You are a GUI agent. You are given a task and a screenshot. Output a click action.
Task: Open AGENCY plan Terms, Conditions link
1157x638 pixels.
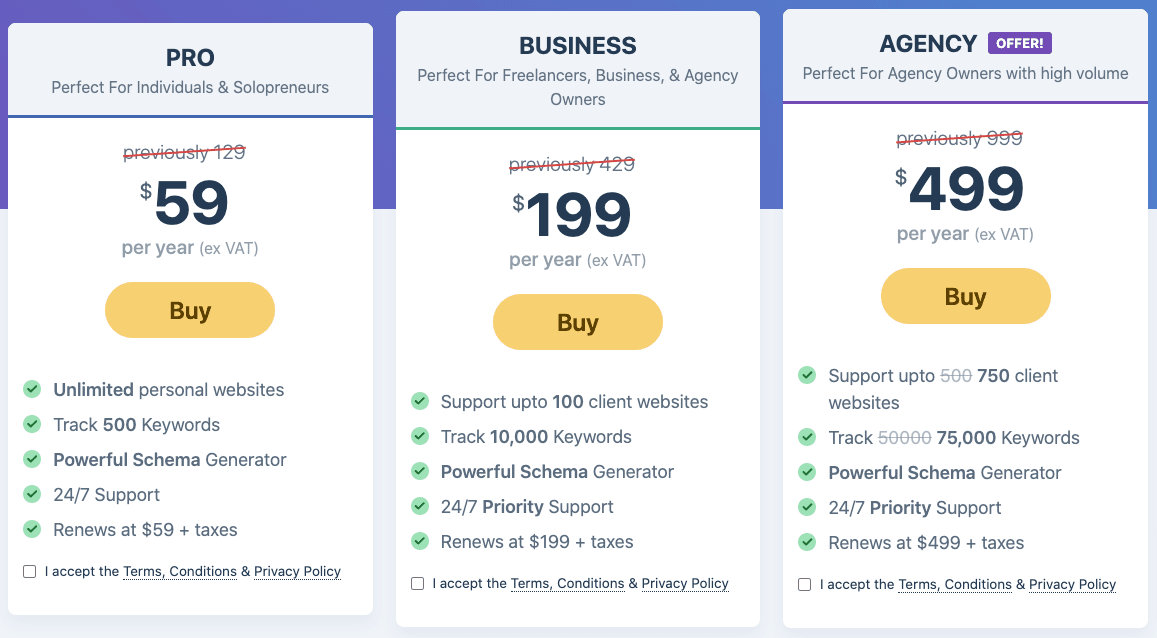click(x=955, y=585)
